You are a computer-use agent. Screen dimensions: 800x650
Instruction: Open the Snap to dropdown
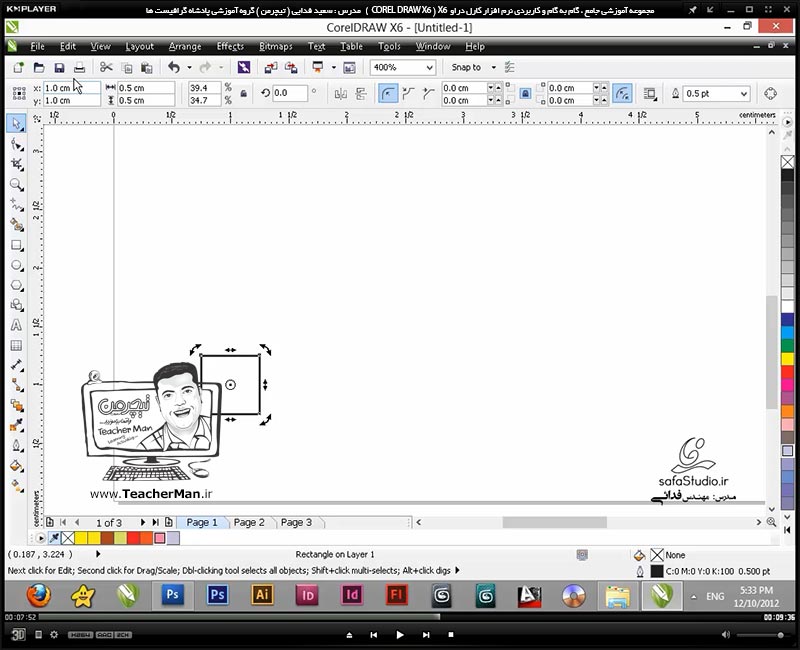[x=493, y=67]
